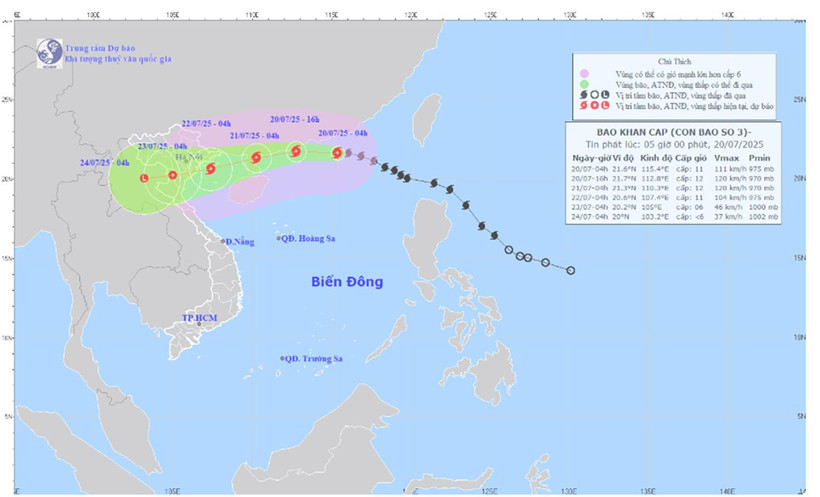Image resolution: width=820 pixels, height=497 pixels.
Task: Click the red circle marker at 23/07/25 - 04h
Action: click(172, 175)
